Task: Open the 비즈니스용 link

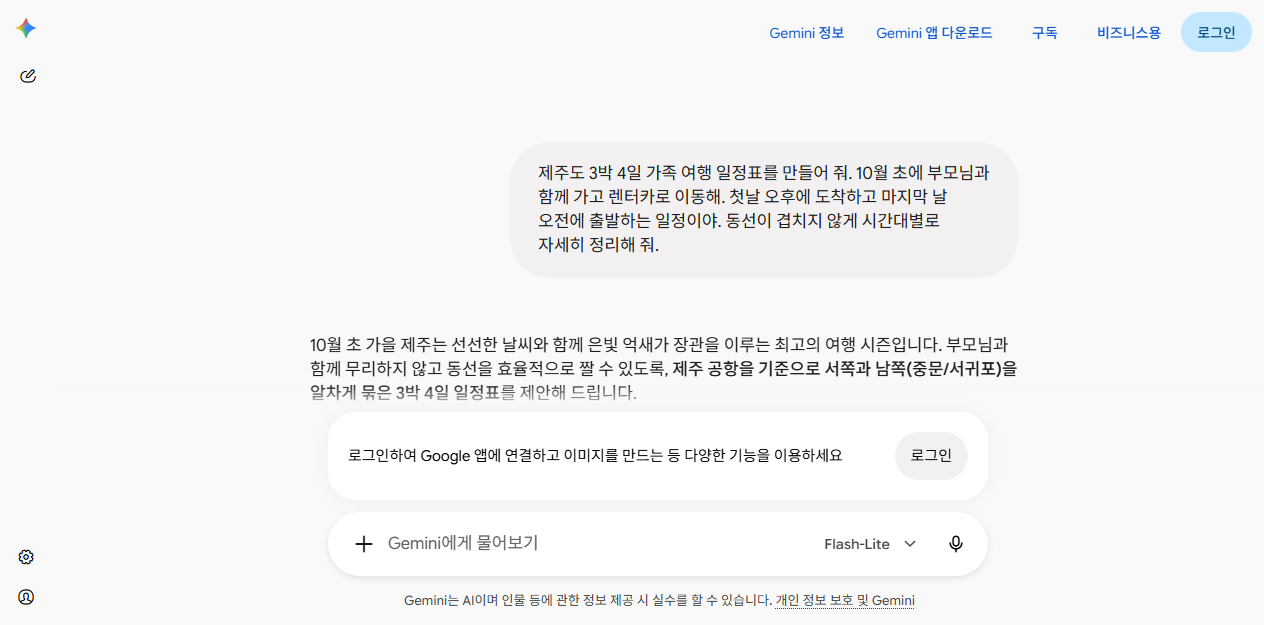Action: [x=1129, y=33]
